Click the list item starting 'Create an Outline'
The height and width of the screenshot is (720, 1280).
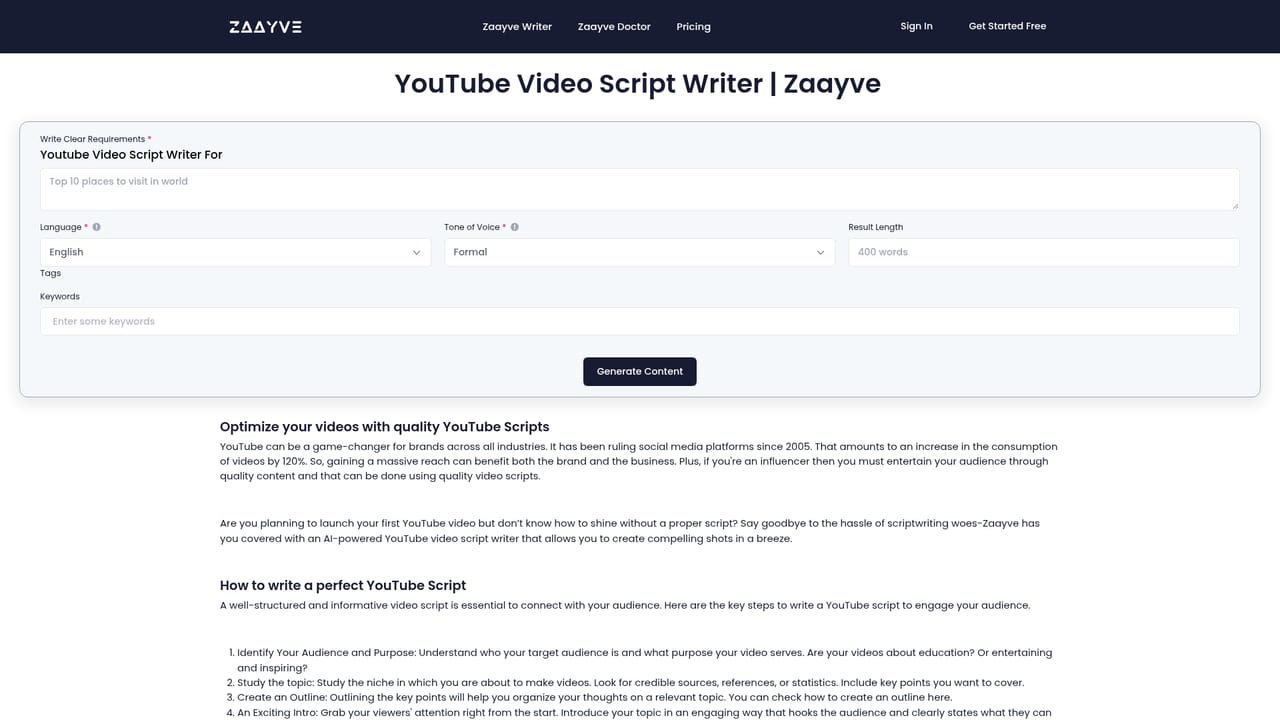click(x=594, y=698)
